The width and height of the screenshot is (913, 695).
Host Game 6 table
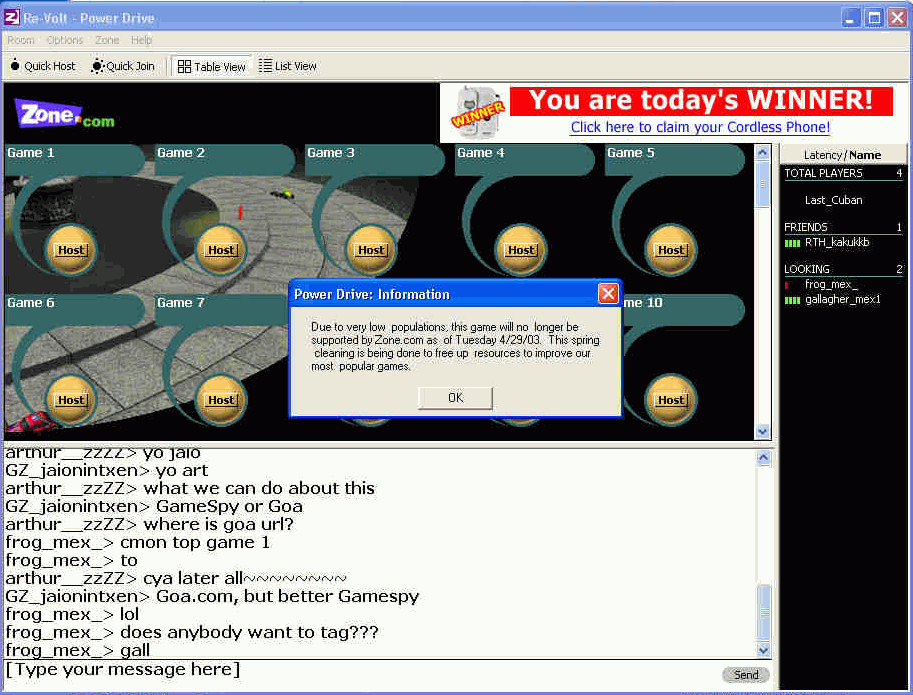click(x=71, y=400)
